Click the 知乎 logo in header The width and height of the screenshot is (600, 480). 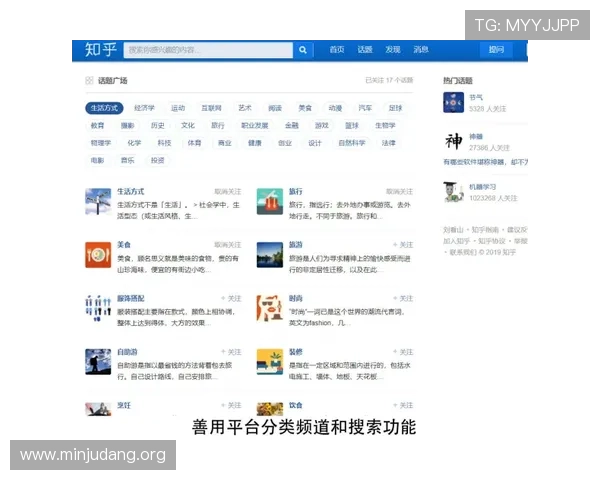(101, 50)
